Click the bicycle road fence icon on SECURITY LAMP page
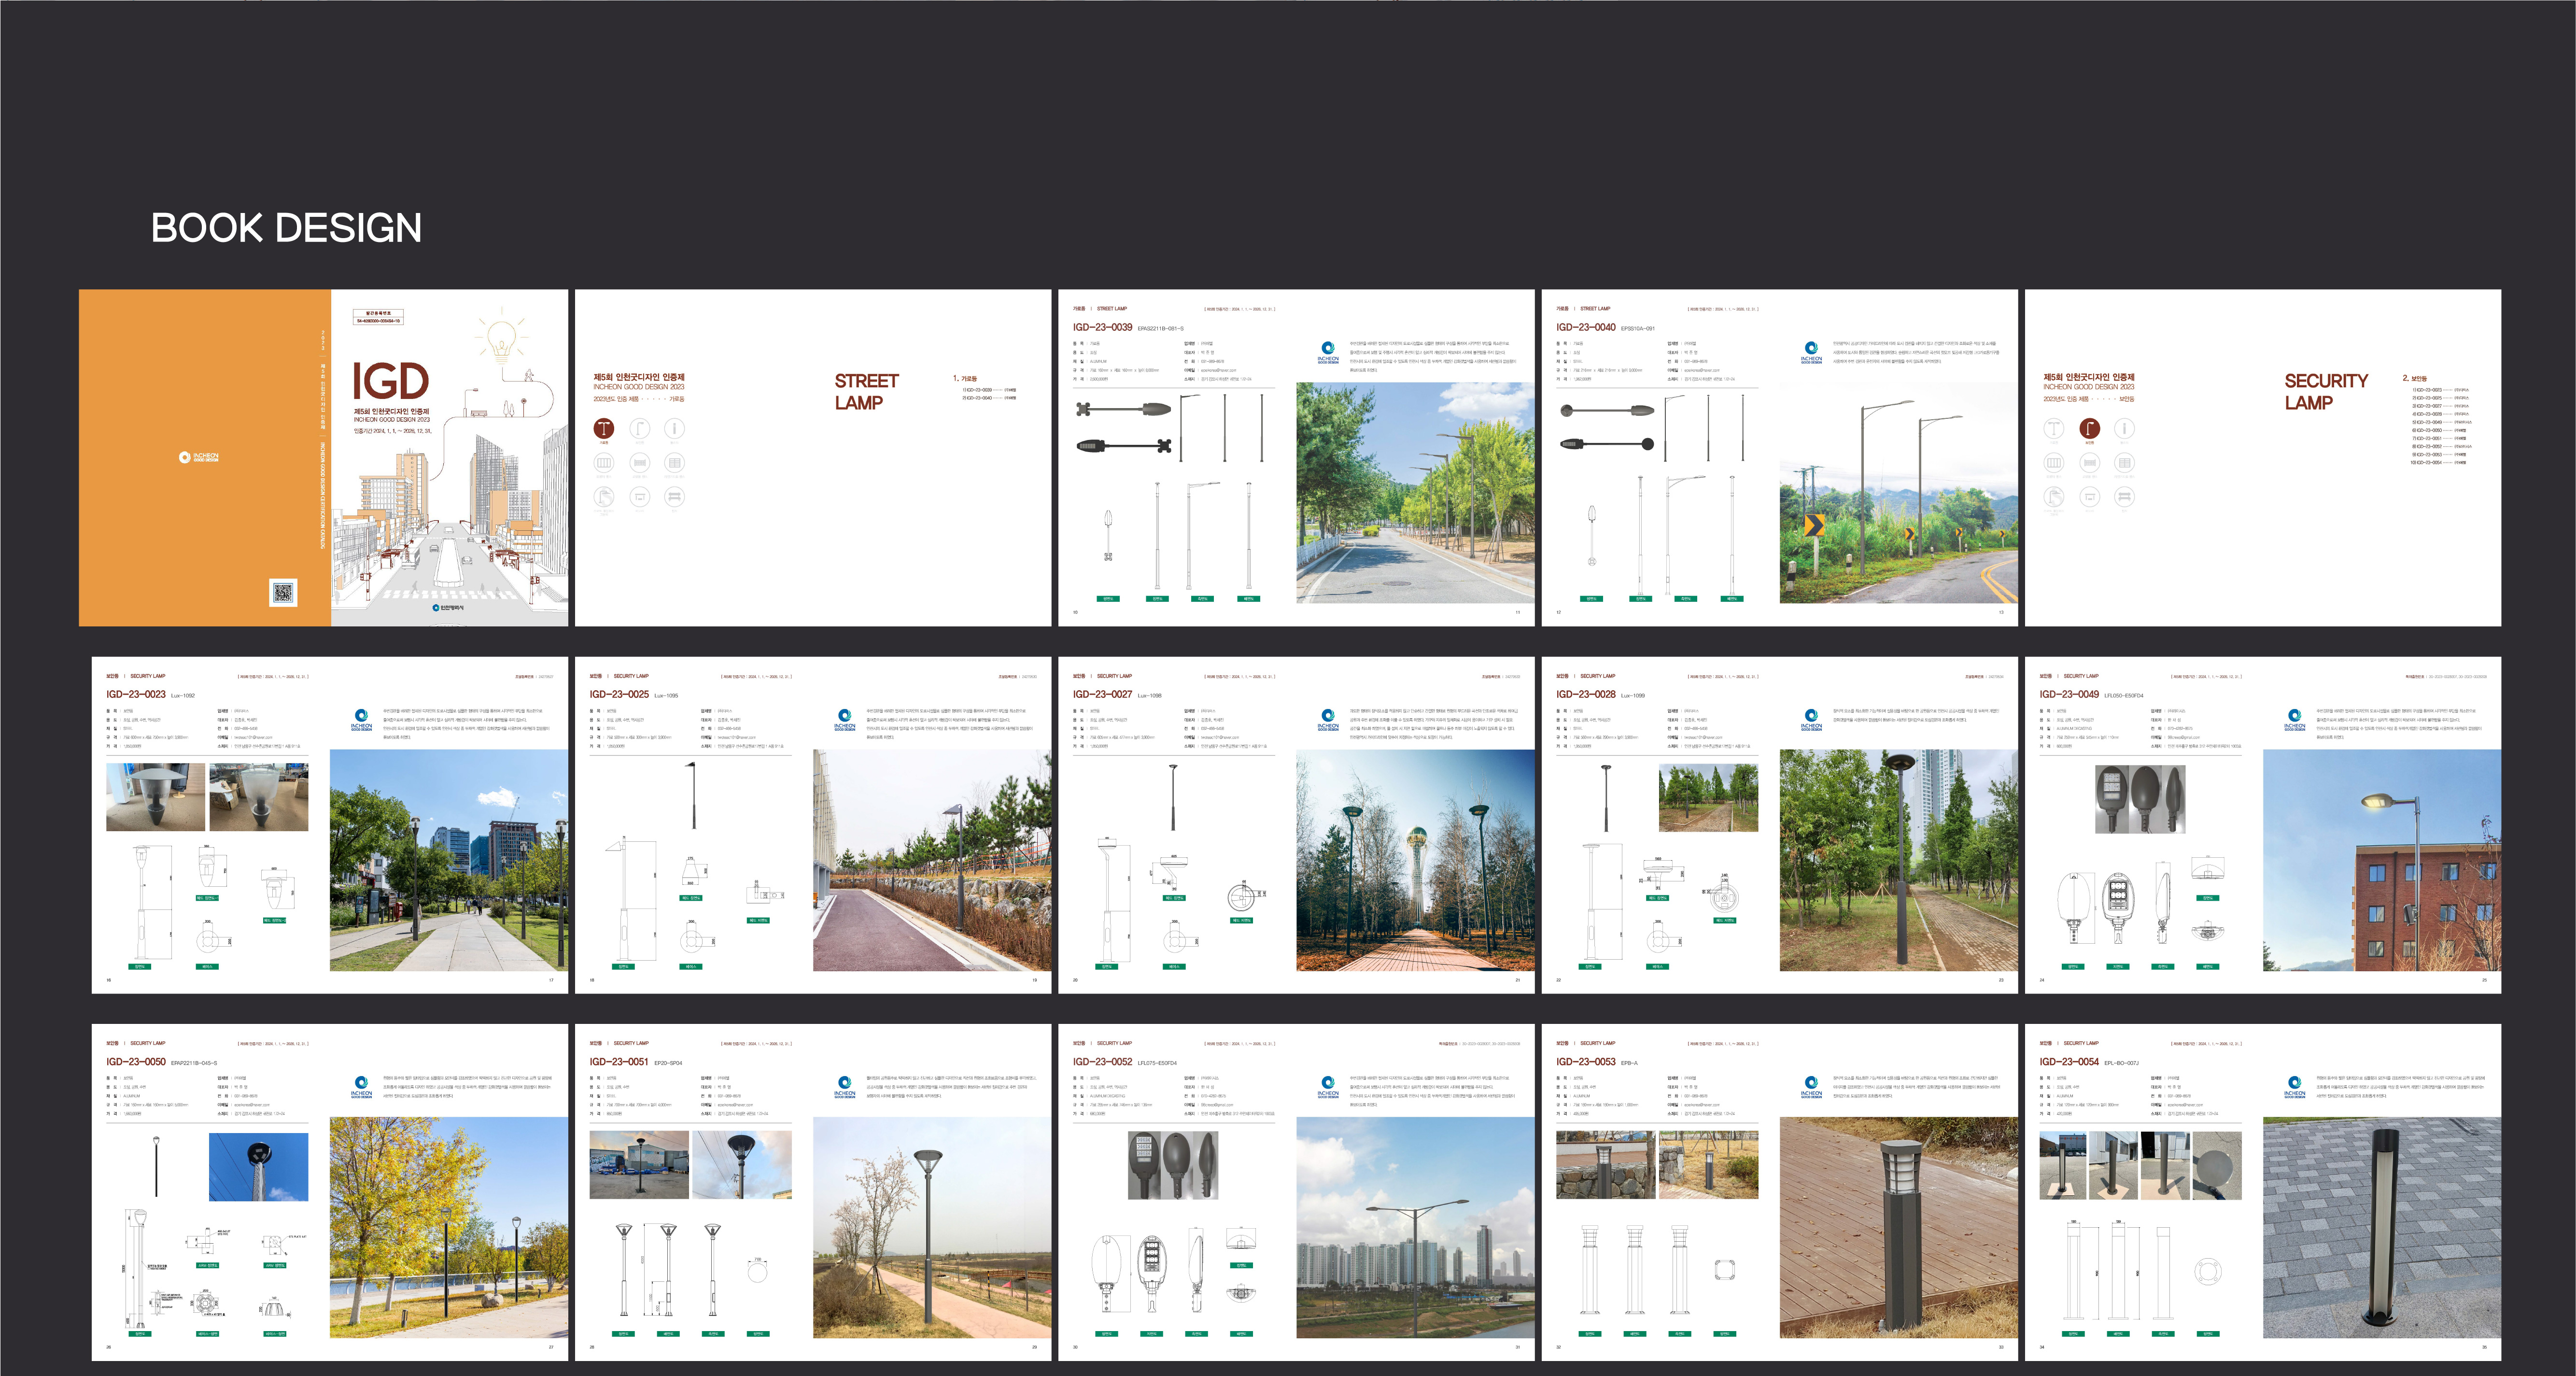Image resolution: width=2576 pixels, height=1376 pixels. (2125, 463)
